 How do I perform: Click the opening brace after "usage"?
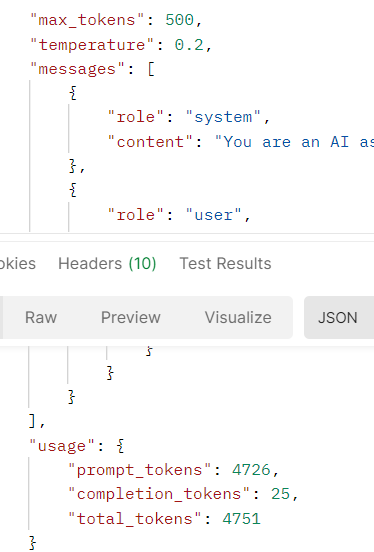click(x=120, y=446)
